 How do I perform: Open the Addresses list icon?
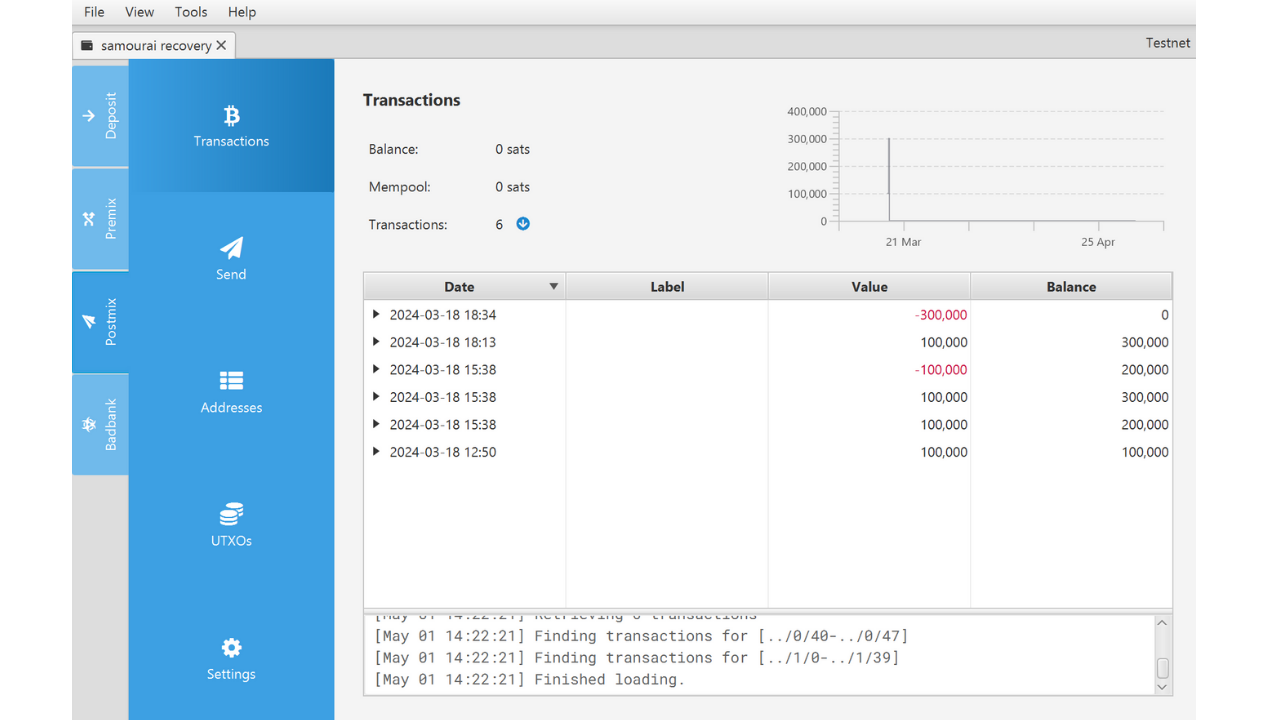point(231,381)
